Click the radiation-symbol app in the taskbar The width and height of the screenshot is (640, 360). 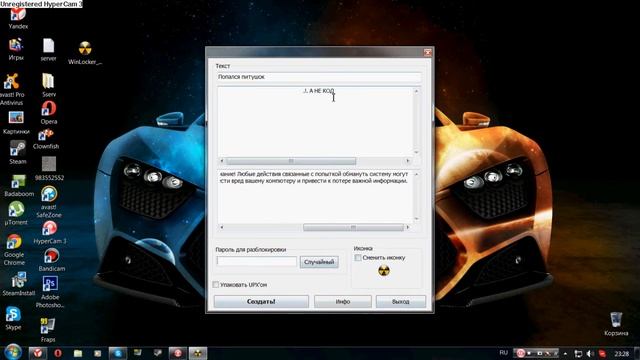[x=198, y=353]
